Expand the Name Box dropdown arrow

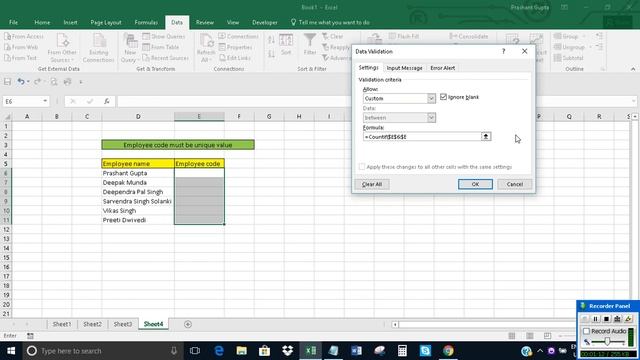(45, 101)
